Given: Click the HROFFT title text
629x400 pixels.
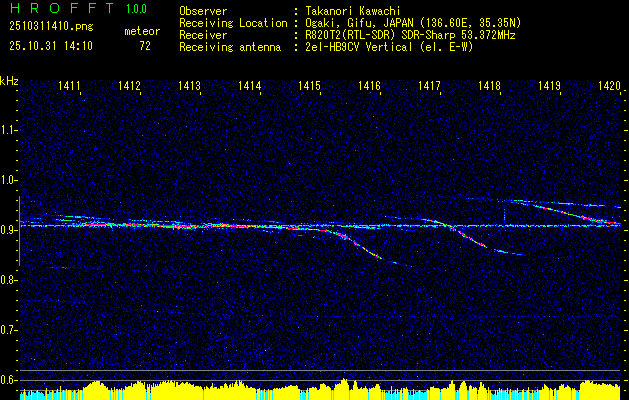Looking at the screenshot, I should coord(59,9).
